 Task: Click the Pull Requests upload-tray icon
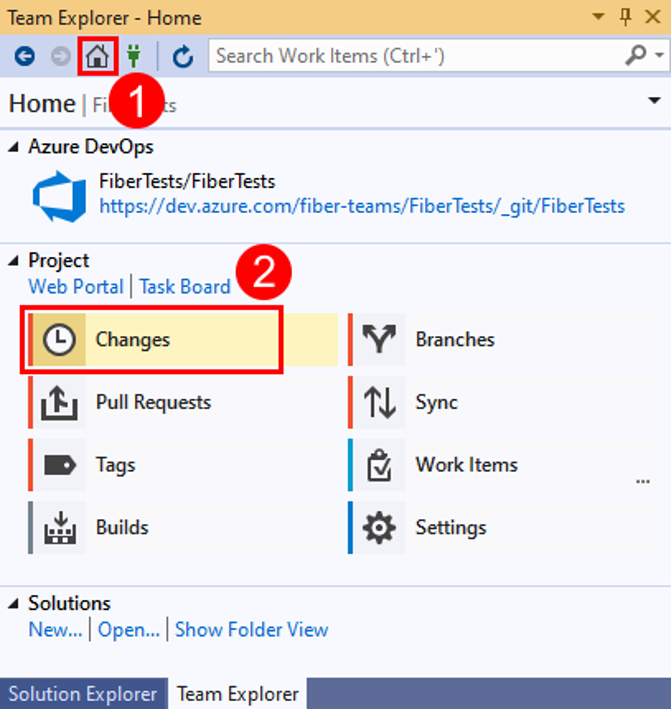[59, 402]
